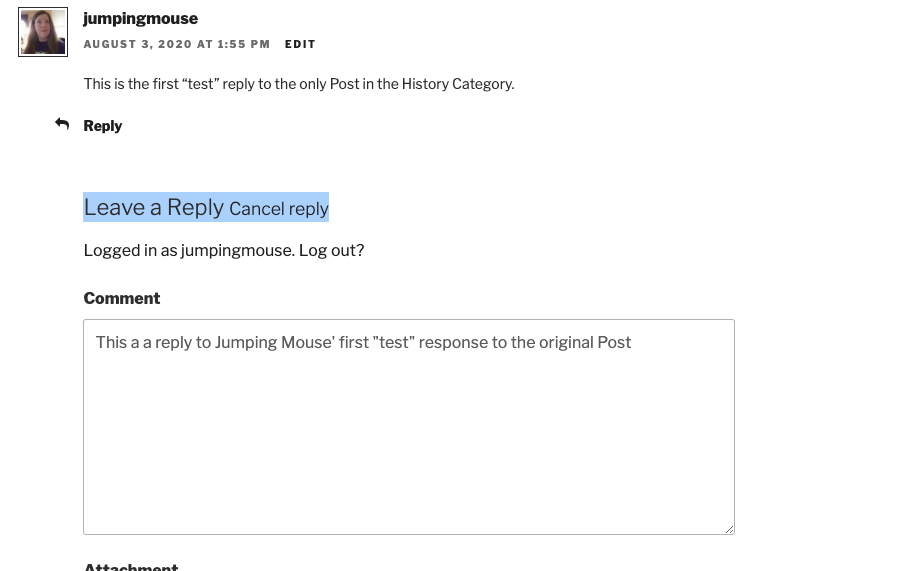The height and width of the screenshot is (571, 898).
Task: Click the Attachment label at the bottom
Action: pyautogui.click(x=131, y=566)
